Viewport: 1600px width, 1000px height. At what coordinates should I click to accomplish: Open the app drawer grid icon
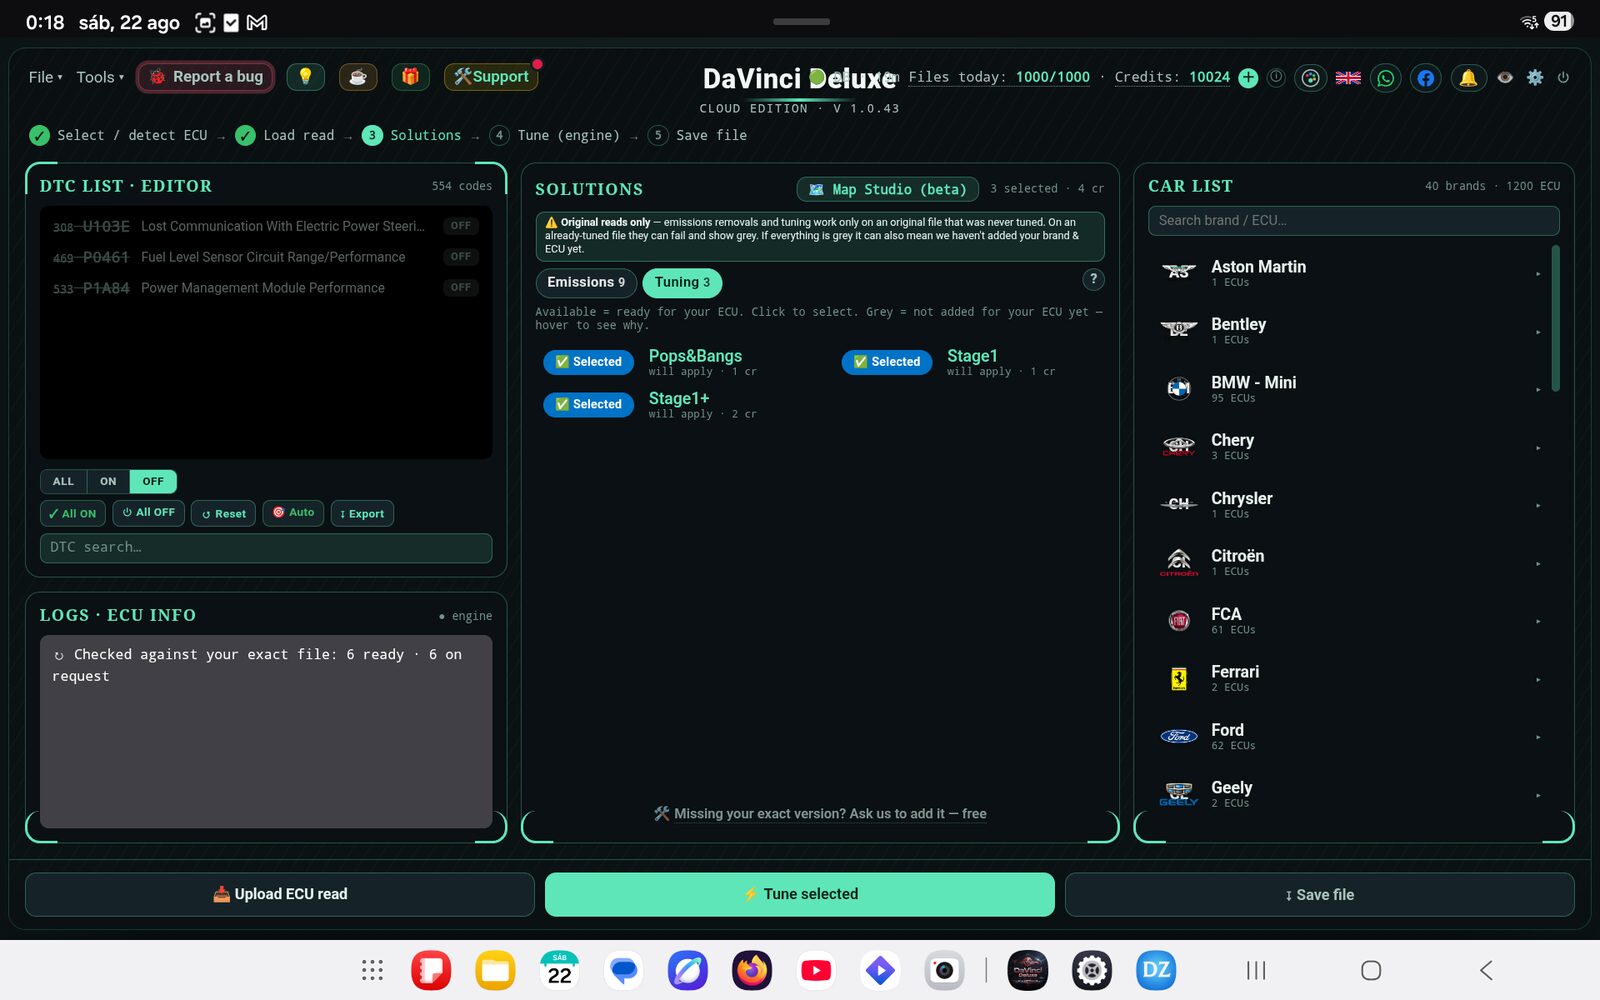pyautogui.click(x=372, y=970)
